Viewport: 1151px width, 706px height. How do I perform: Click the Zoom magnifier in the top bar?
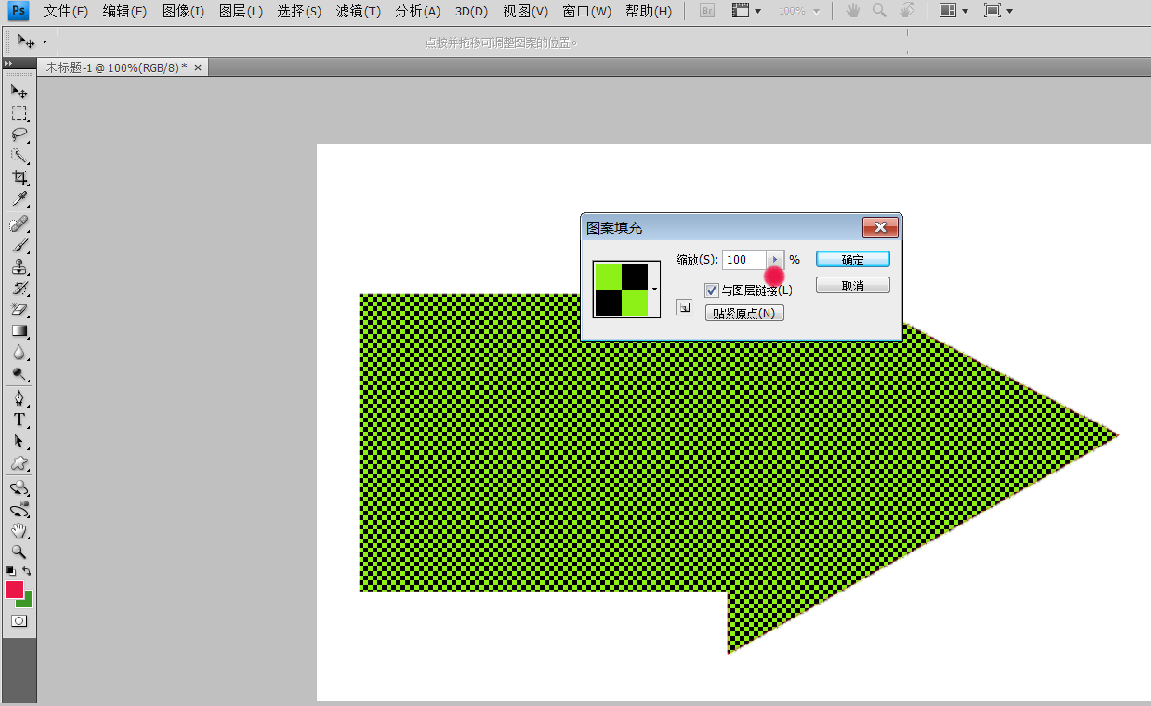click(x=879, y=10)
